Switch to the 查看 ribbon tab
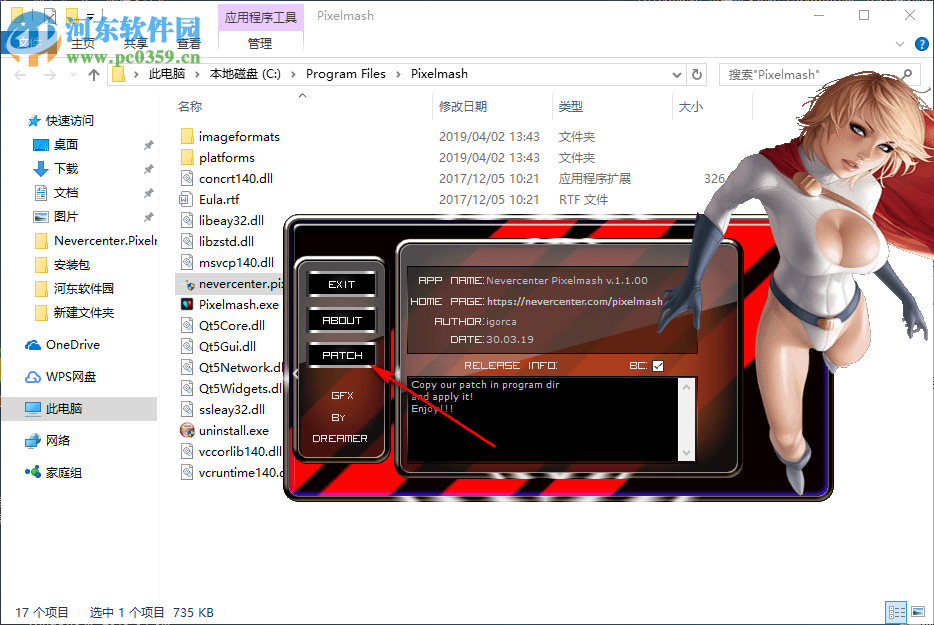 (189, 43)
